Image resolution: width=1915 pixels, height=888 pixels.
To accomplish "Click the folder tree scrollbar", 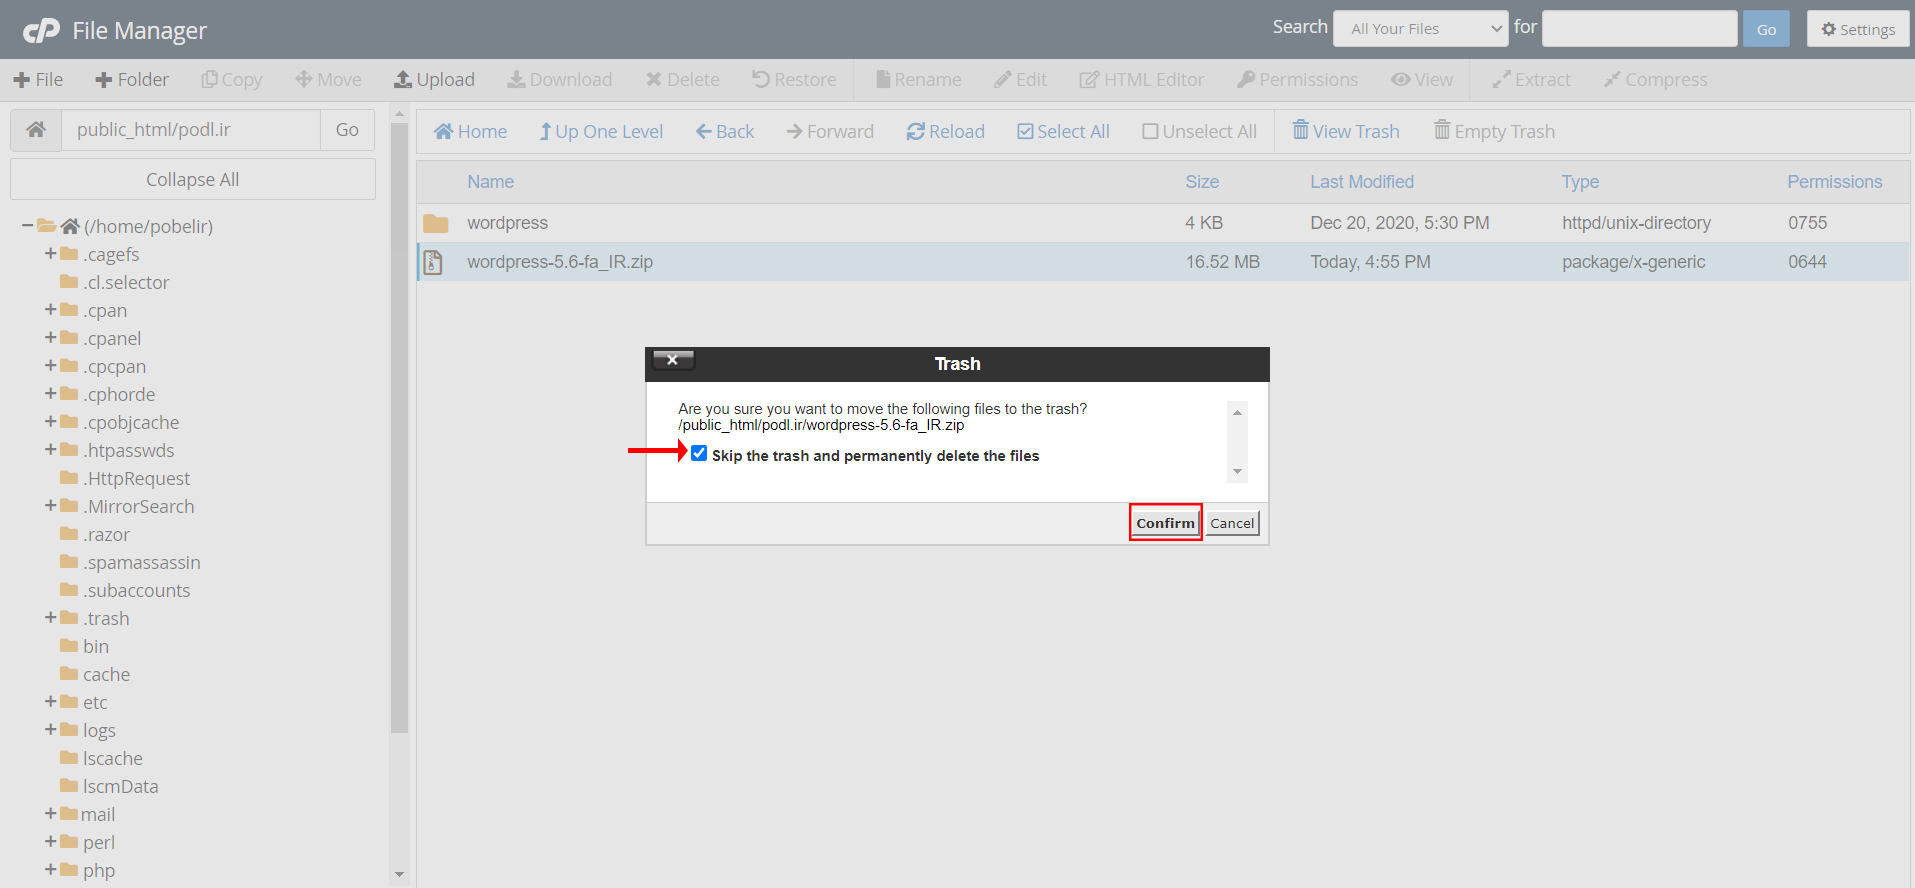I will point(399,428).
